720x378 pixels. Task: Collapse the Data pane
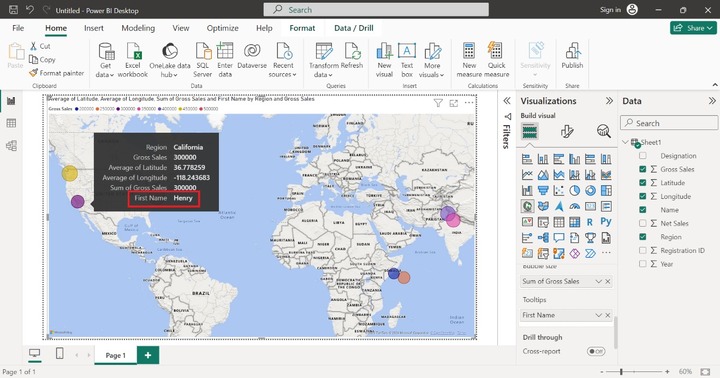pyautogui.click(x=712, y=101)
